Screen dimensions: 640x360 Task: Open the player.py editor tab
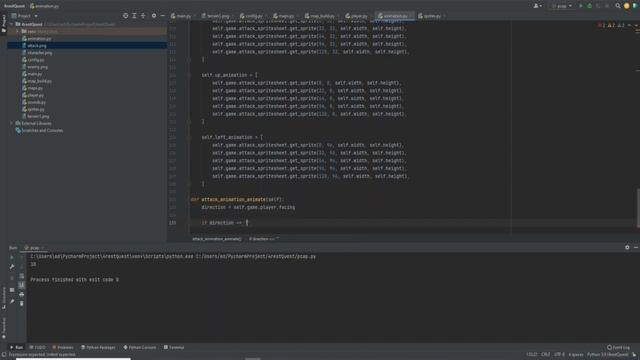coord(357,16)
